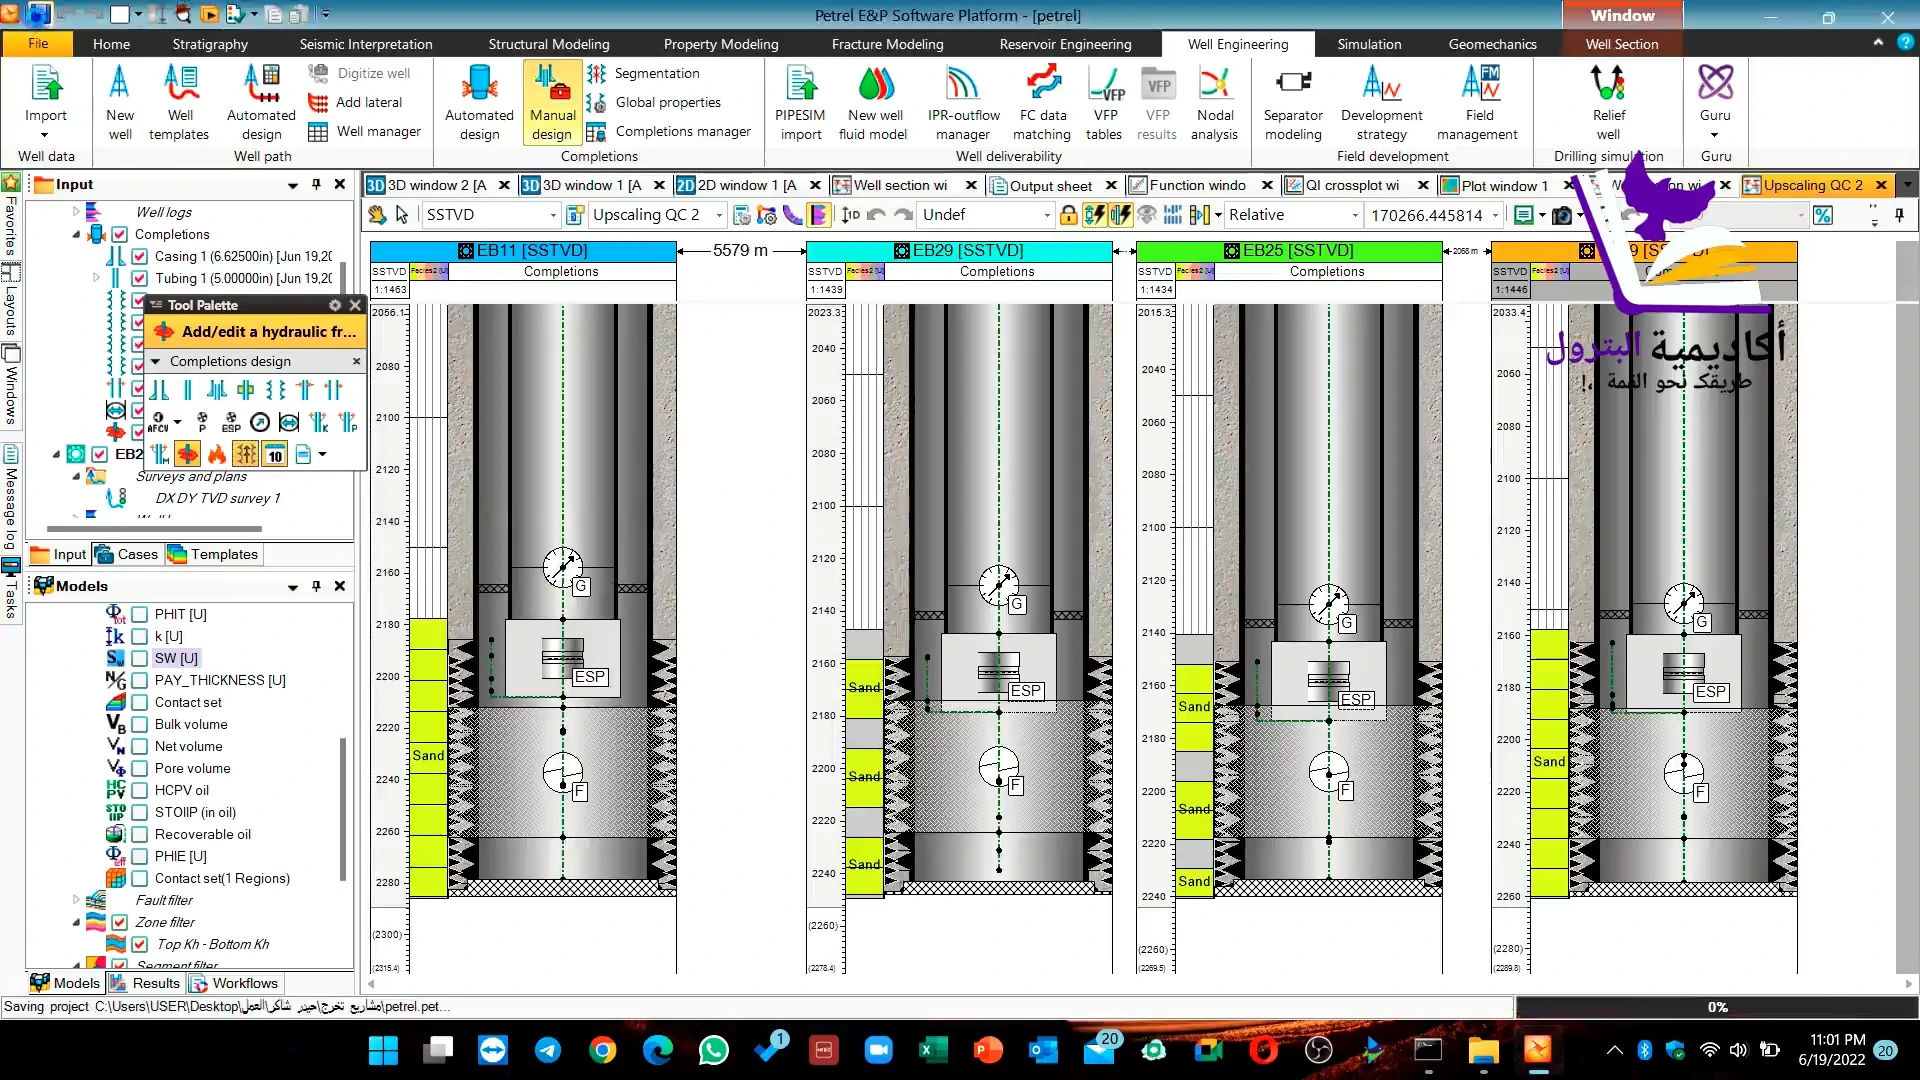
Task: Switch to the Reservoir Engineering ribbon tab
Action: [1065, 44]
